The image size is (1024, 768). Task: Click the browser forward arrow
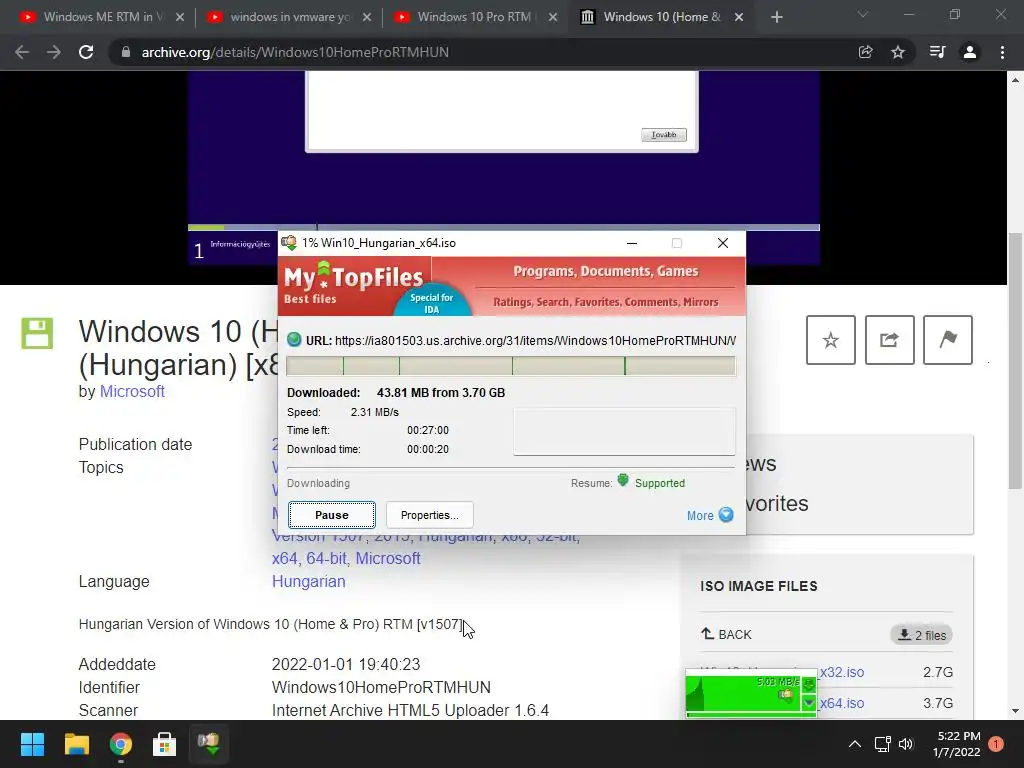coord(54,52)
